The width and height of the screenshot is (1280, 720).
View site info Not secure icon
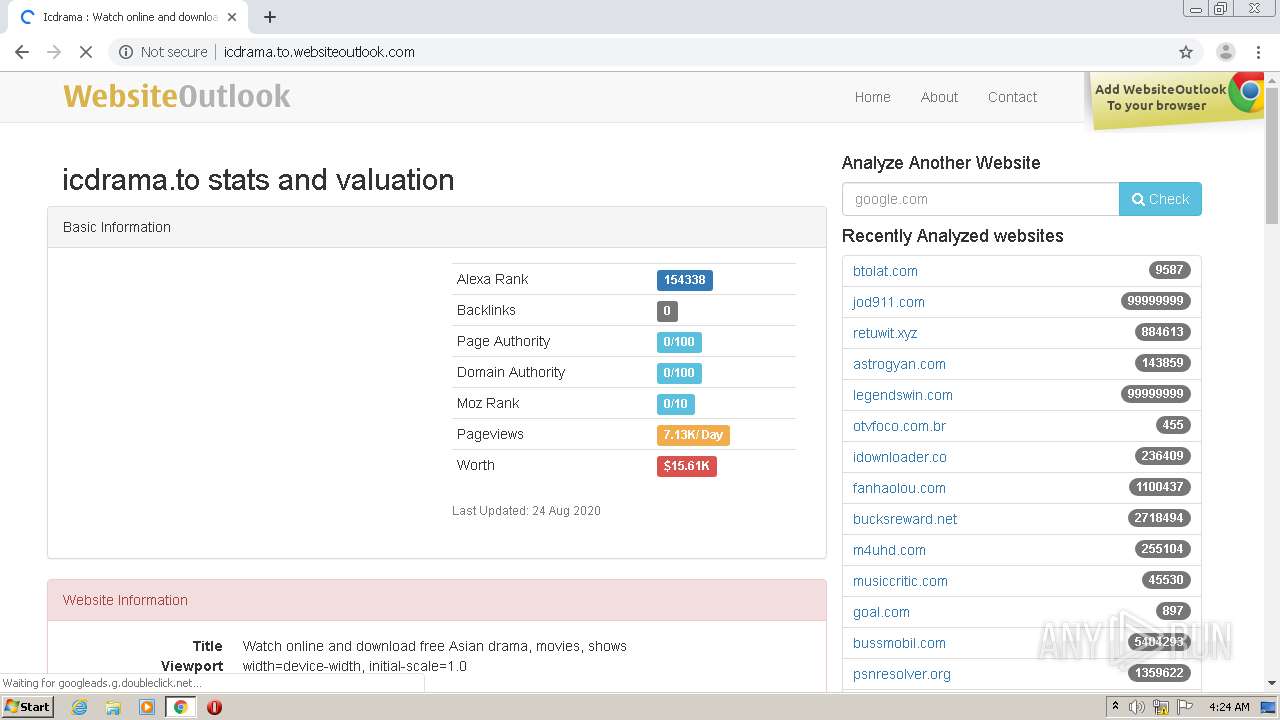(126, 52)
